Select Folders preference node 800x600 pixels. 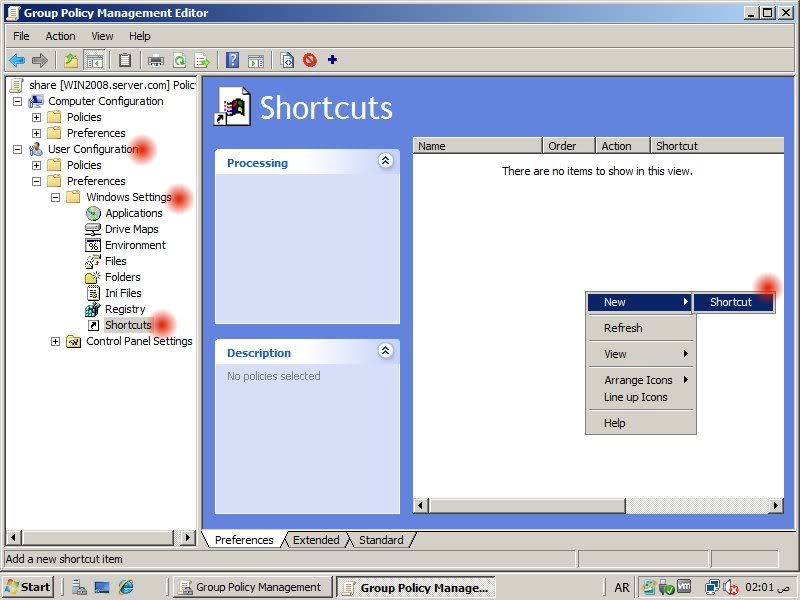pyautogui.click(x=122, y=277)
